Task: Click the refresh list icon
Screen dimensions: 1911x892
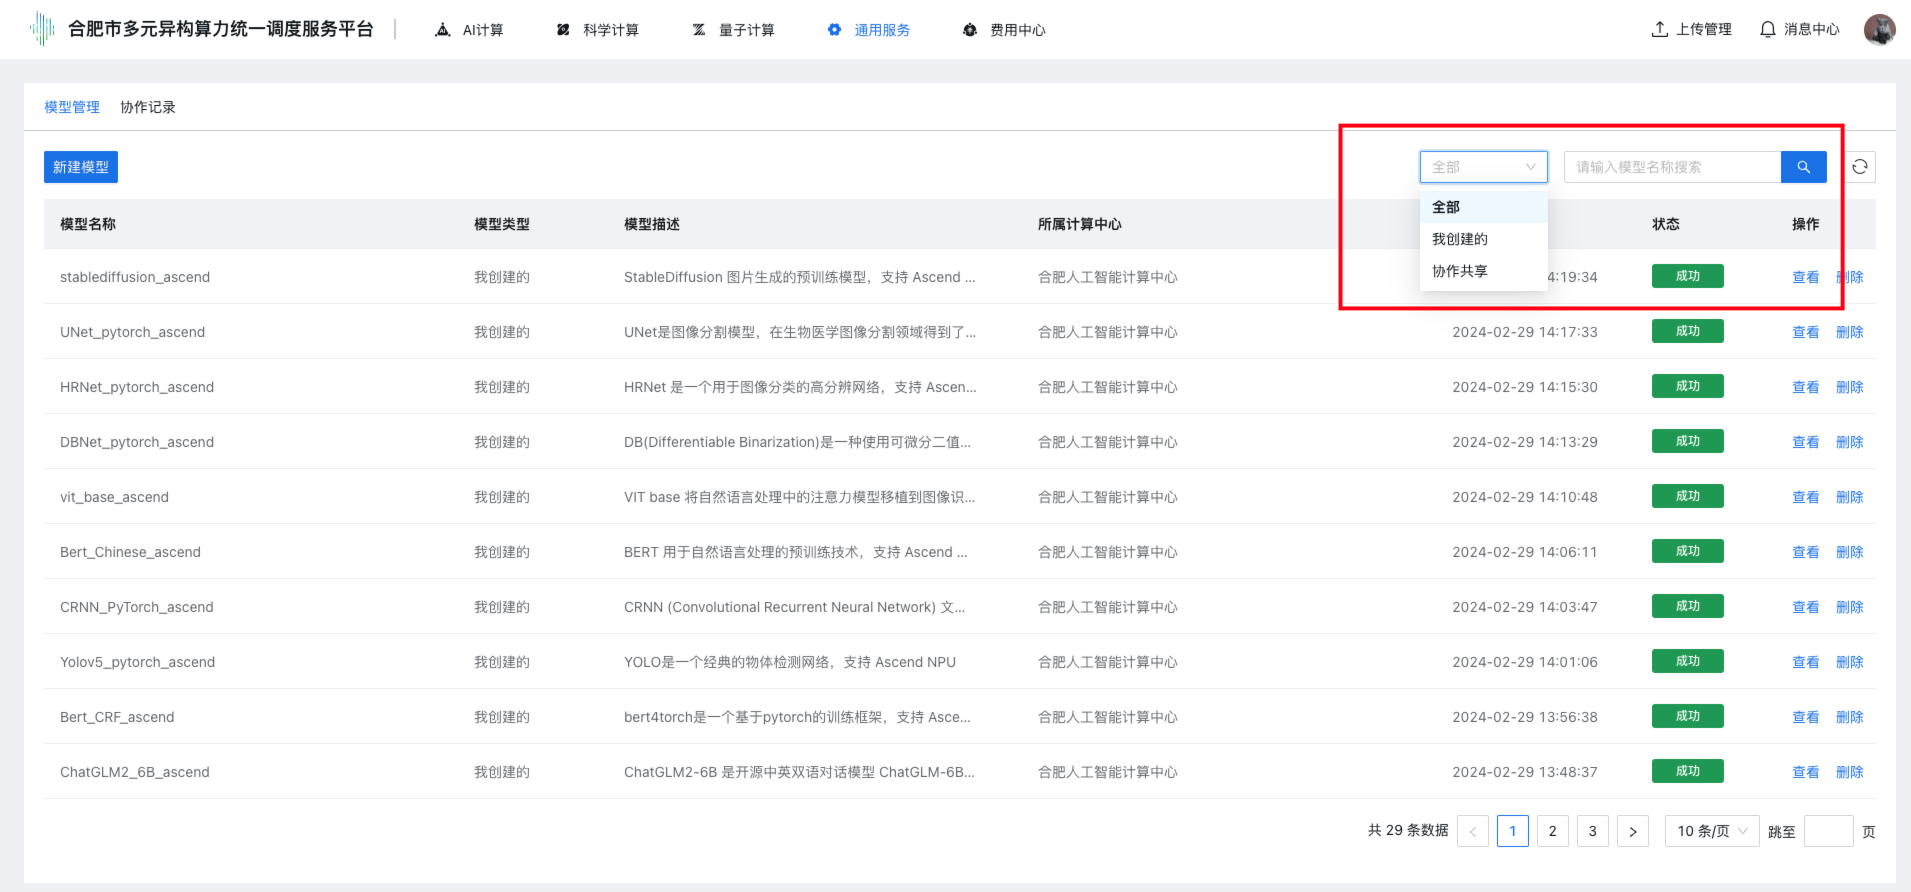Action: pos(1859,167)
